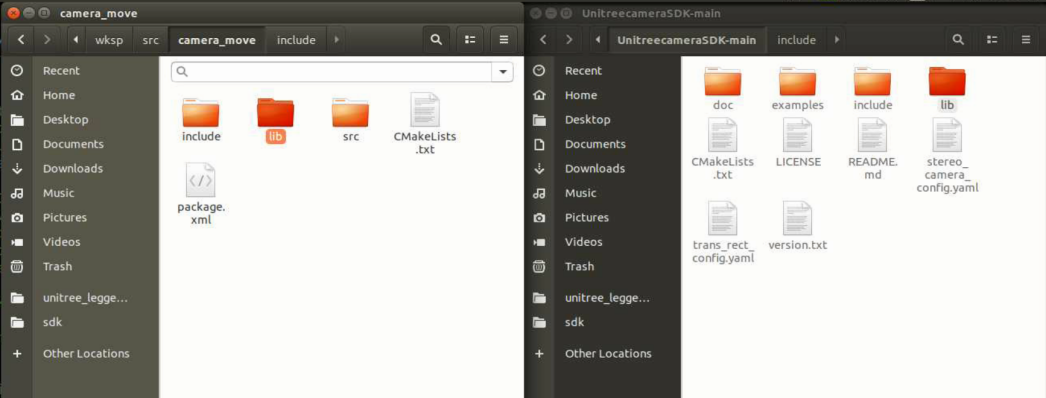Viewport: 1046px width, 398px height.
Task: Open Music in camera_move sidebar
Action: (x=80, y=193)
